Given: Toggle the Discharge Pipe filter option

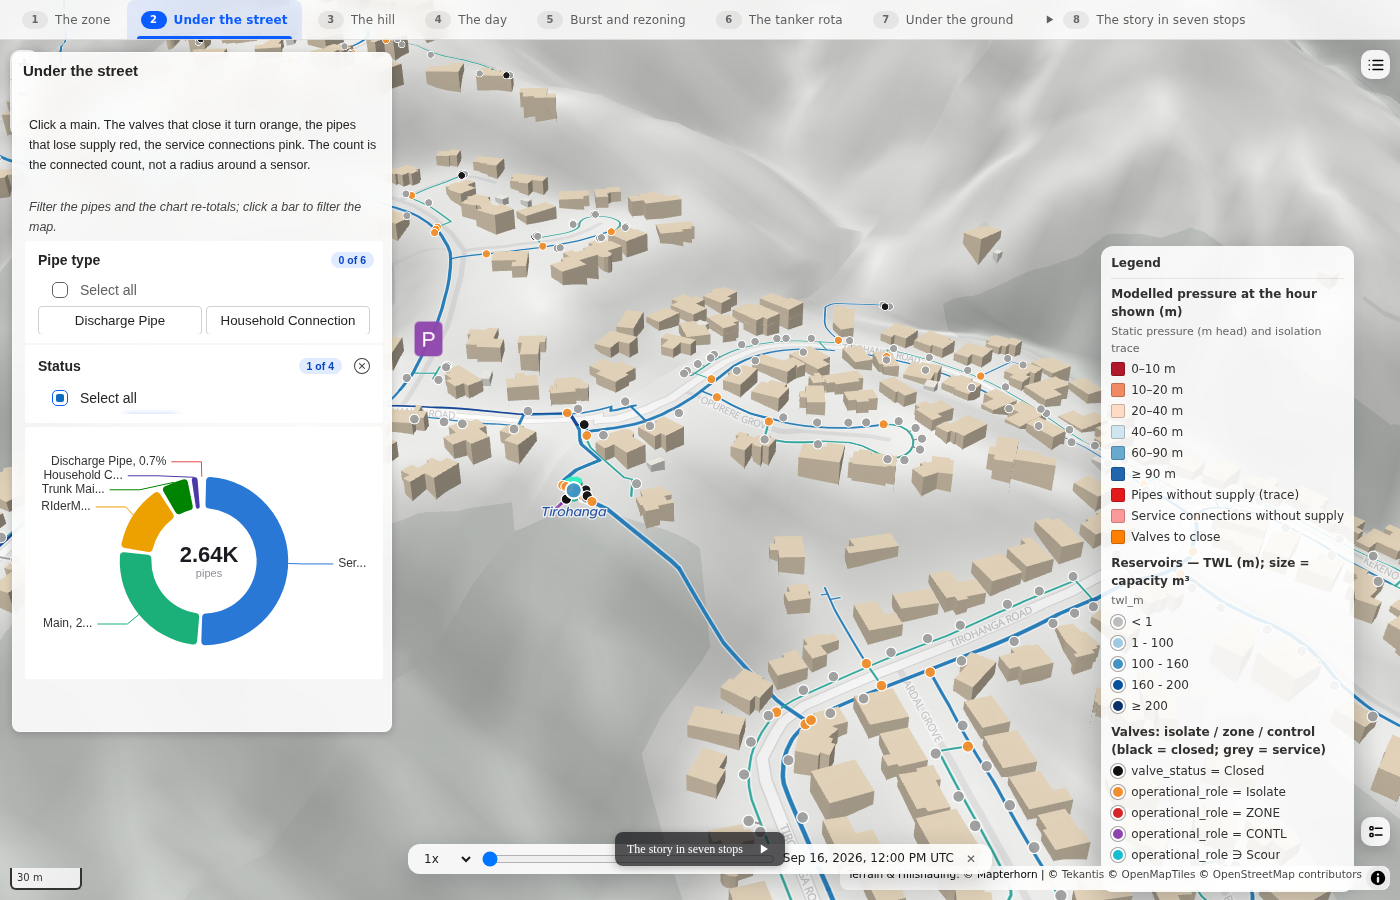Looking at the screenshot, I should (120, 320).
